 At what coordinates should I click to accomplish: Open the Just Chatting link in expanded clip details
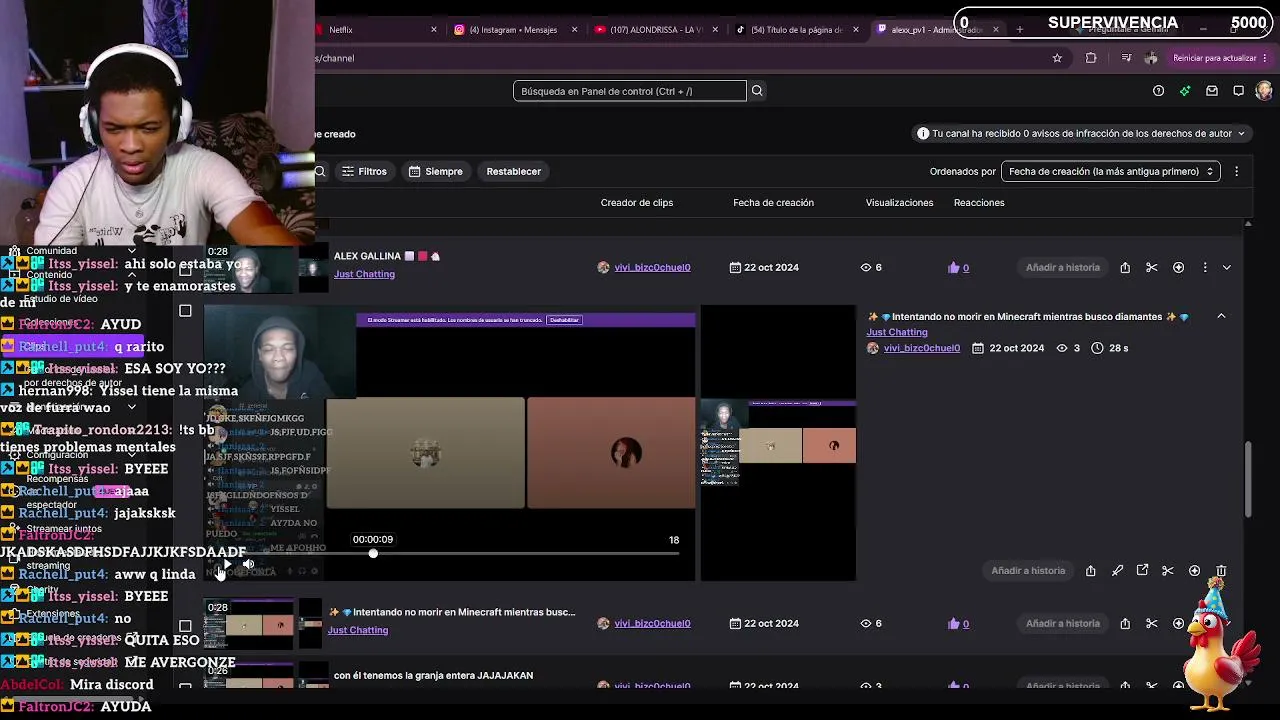point(897,332)
